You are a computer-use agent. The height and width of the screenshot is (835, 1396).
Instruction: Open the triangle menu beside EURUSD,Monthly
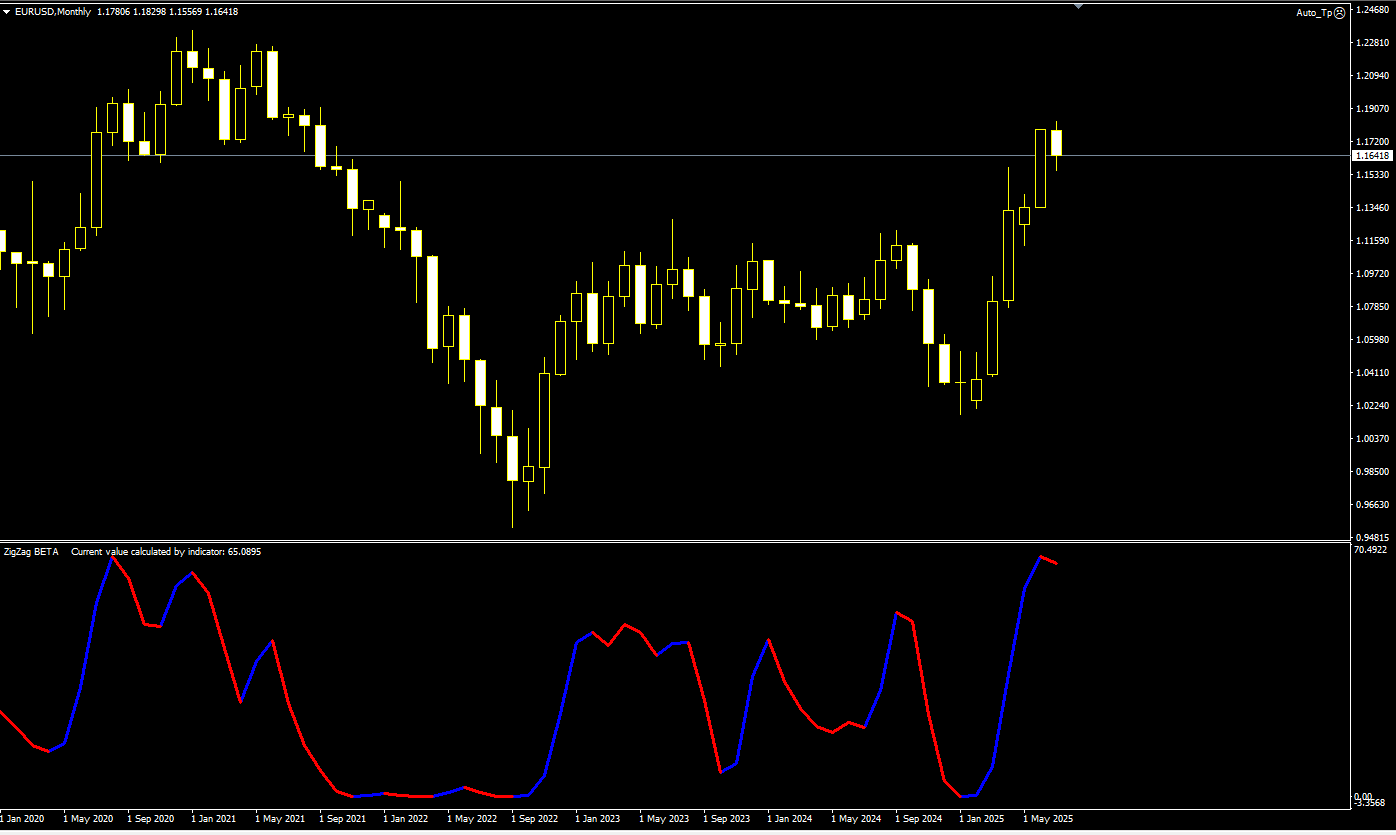(x=6, y=12)
